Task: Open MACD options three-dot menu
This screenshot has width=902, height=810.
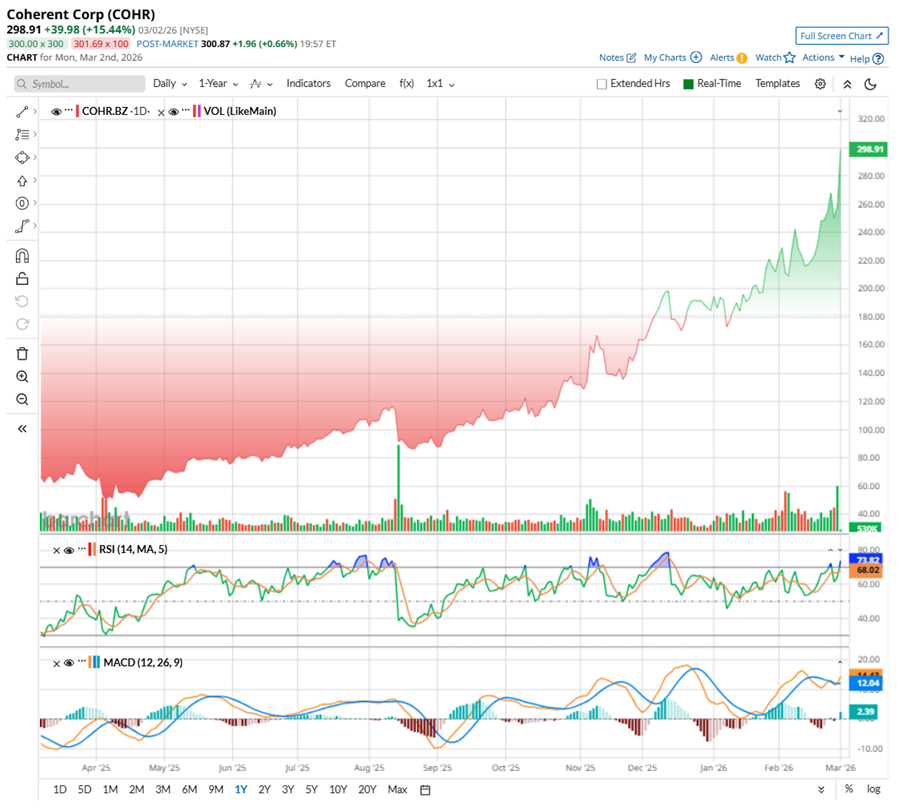Action: [82, 662]
